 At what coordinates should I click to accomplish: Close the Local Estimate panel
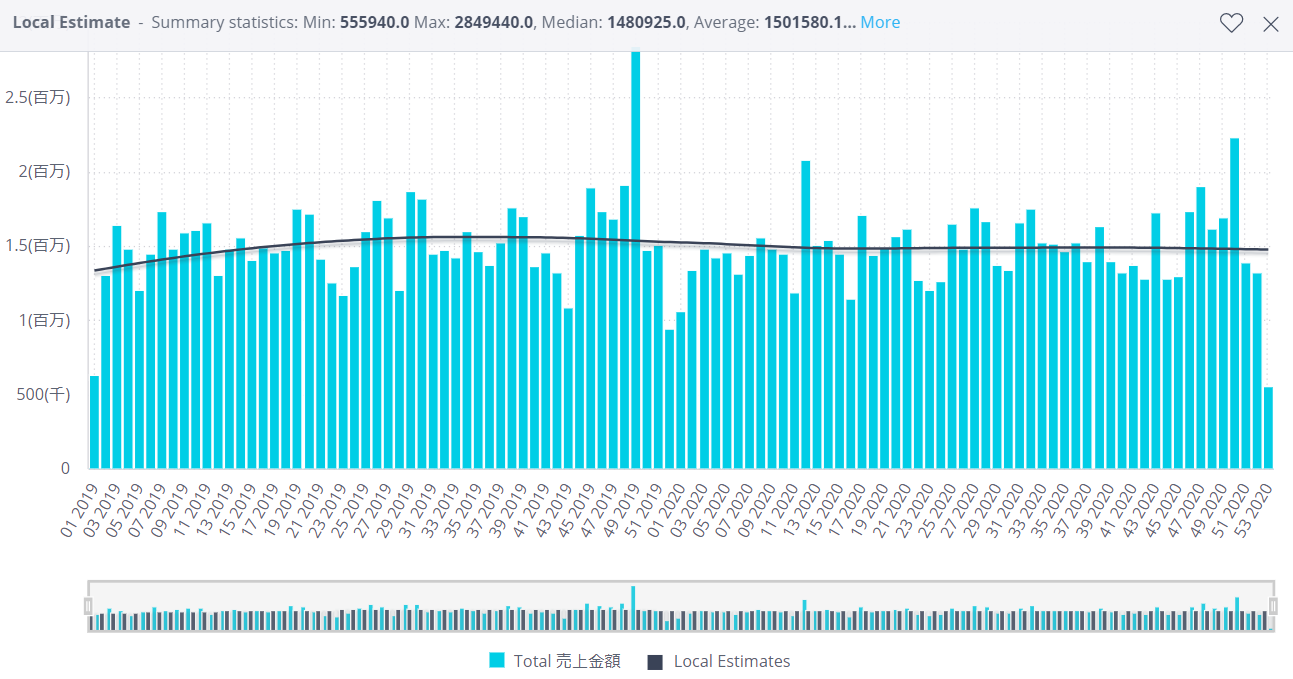click(1271, 24)
